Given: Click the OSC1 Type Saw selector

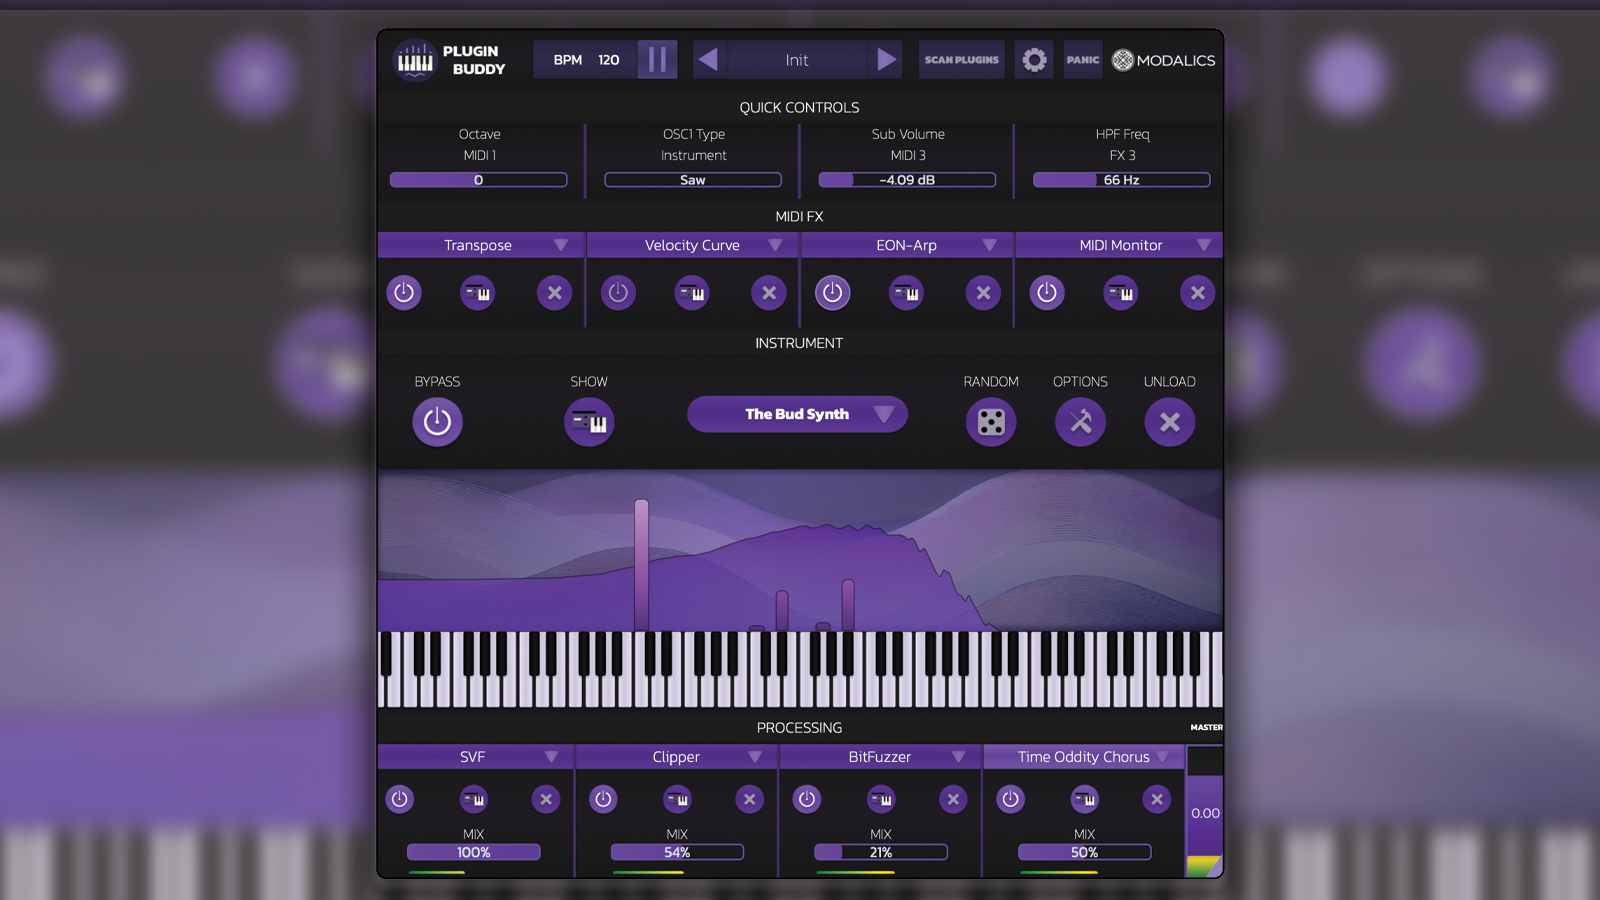Looking at the screenshot, I should click(x=693, y=180).
